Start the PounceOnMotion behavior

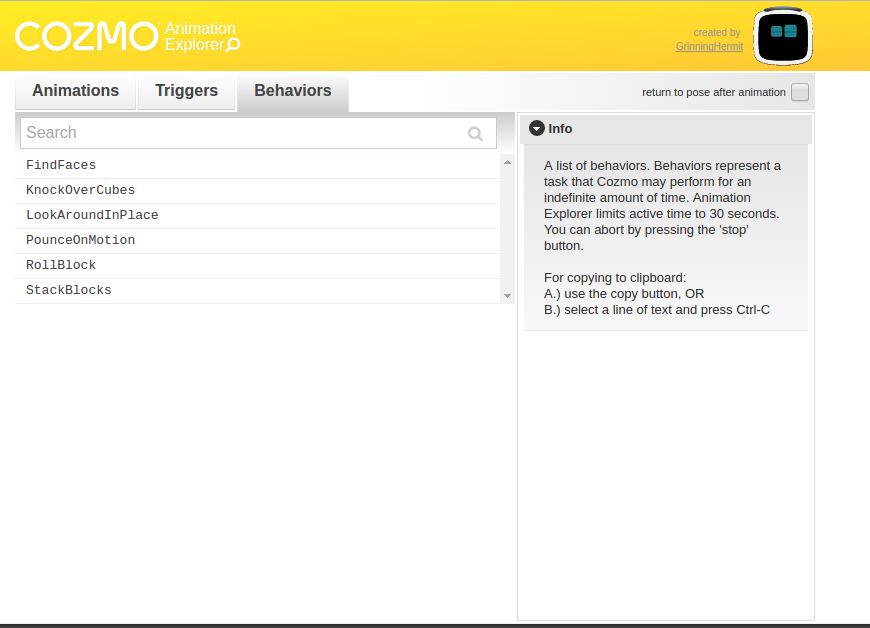[80, 240]
